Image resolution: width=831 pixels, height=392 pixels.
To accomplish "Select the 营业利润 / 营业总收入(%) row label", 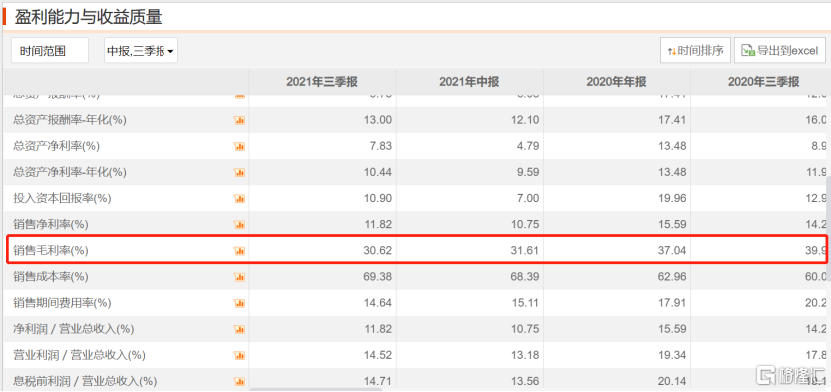I will (x=79, y=355).
